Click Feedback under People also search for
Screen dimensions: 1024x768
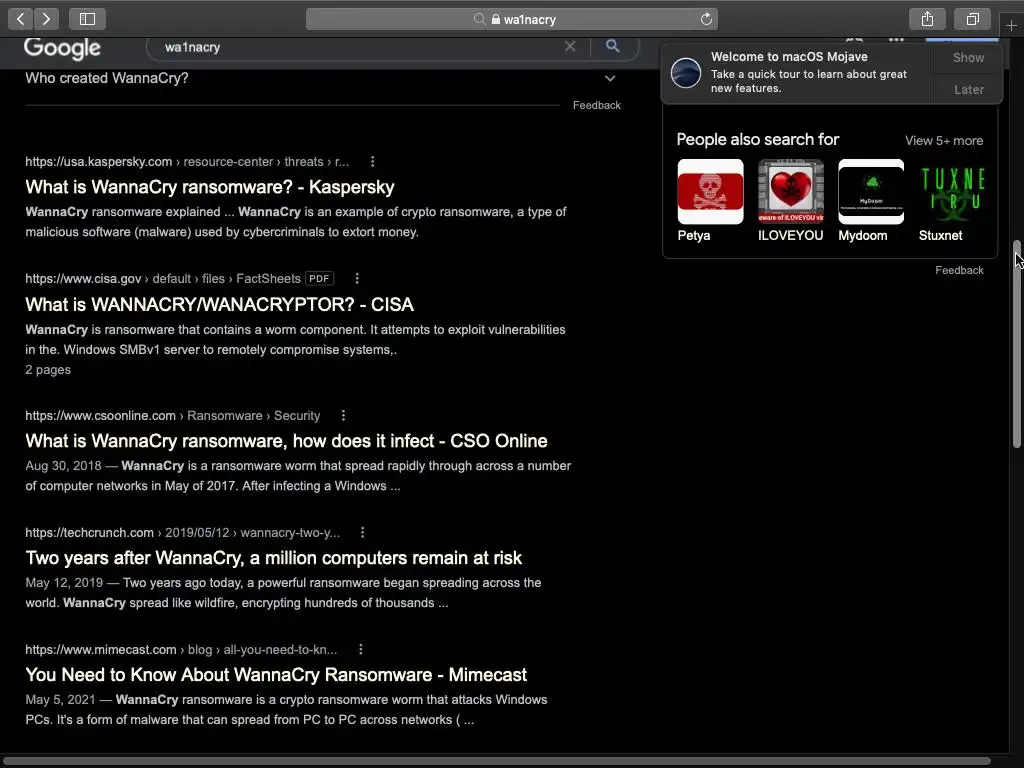click(959, 270)
